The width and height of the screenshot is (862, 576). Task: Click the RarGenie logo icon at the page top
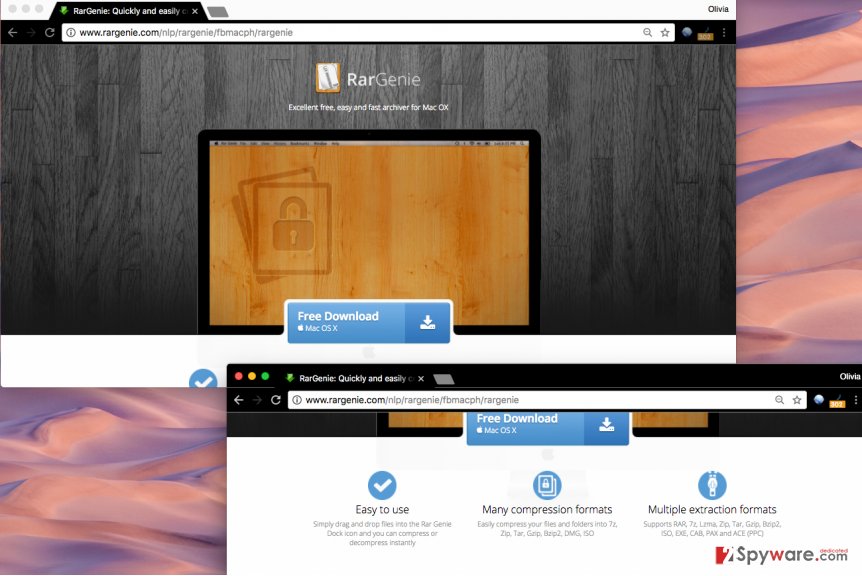pos(328,78)
